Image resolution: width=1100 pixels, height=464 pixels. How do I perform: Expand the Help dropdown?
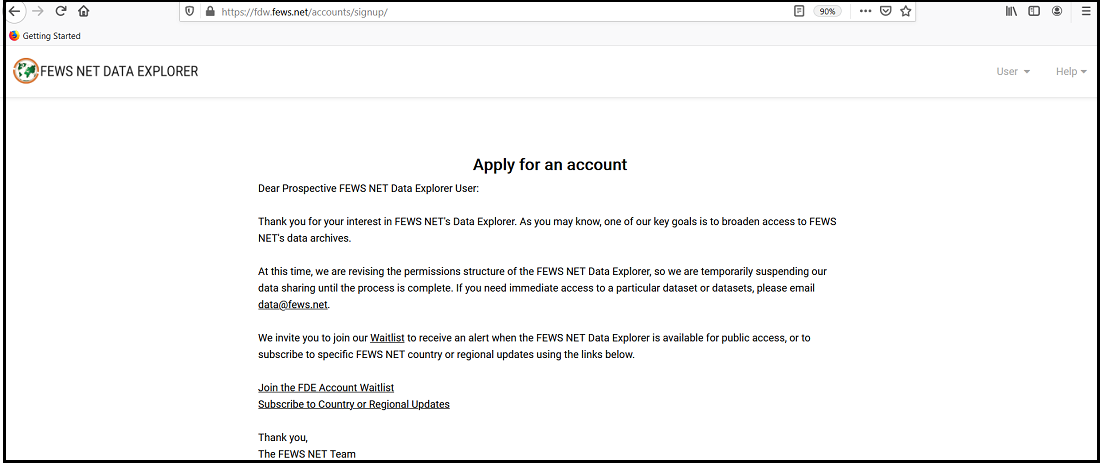(1071, 71)
